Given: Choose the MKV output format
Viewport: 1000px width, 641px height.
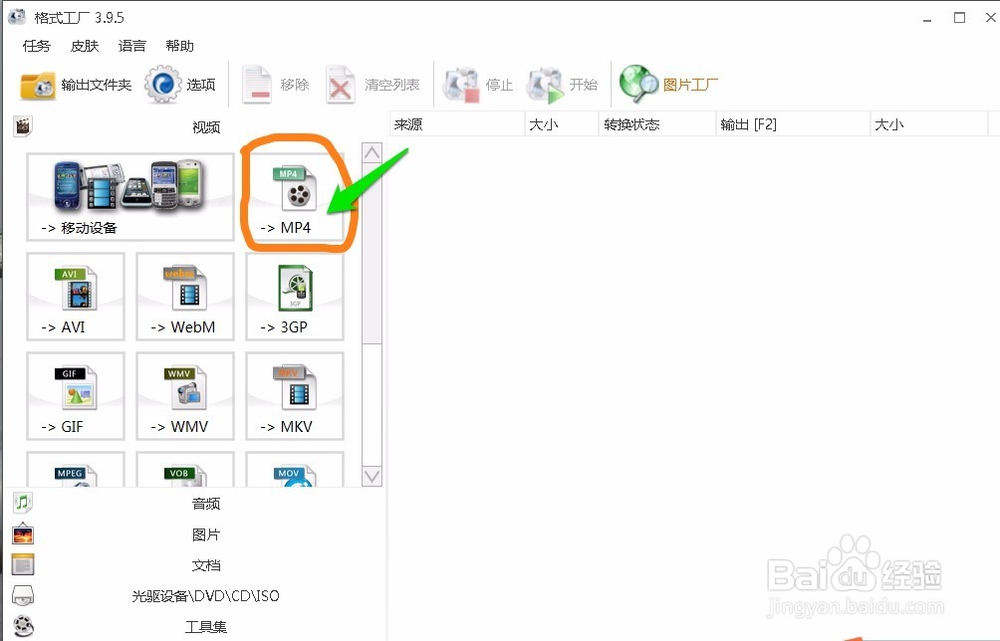Looking at the screenshot, I should tap(294, 396).
